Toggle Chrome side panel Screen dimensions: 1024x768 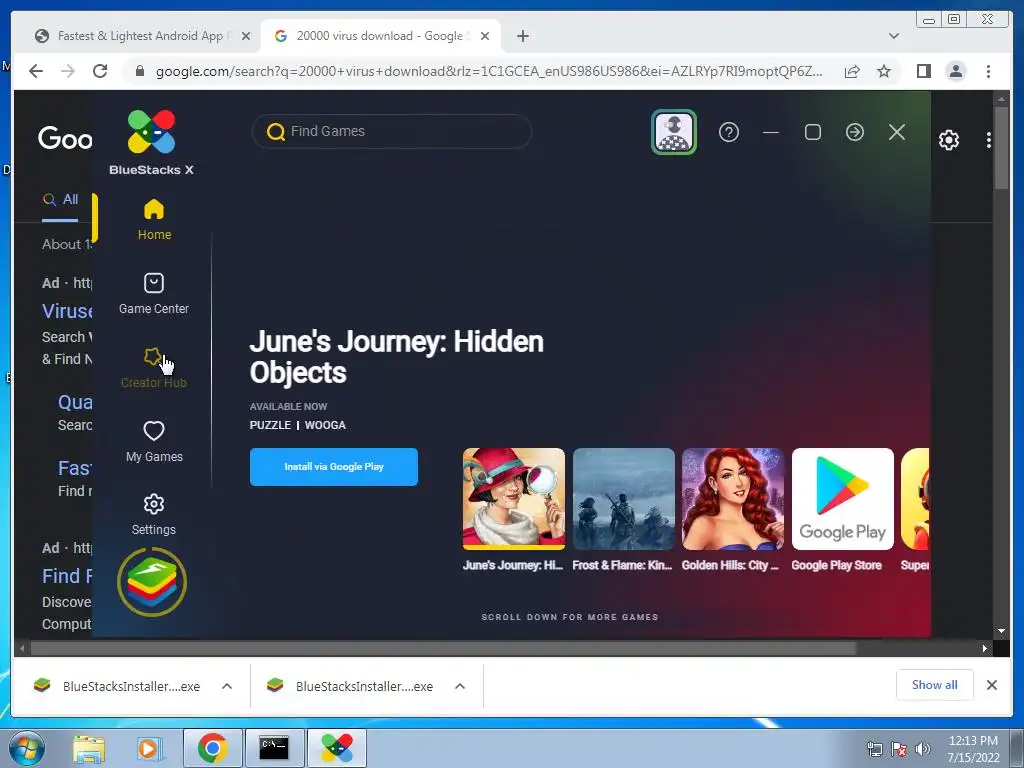click(x=923, y=71)
